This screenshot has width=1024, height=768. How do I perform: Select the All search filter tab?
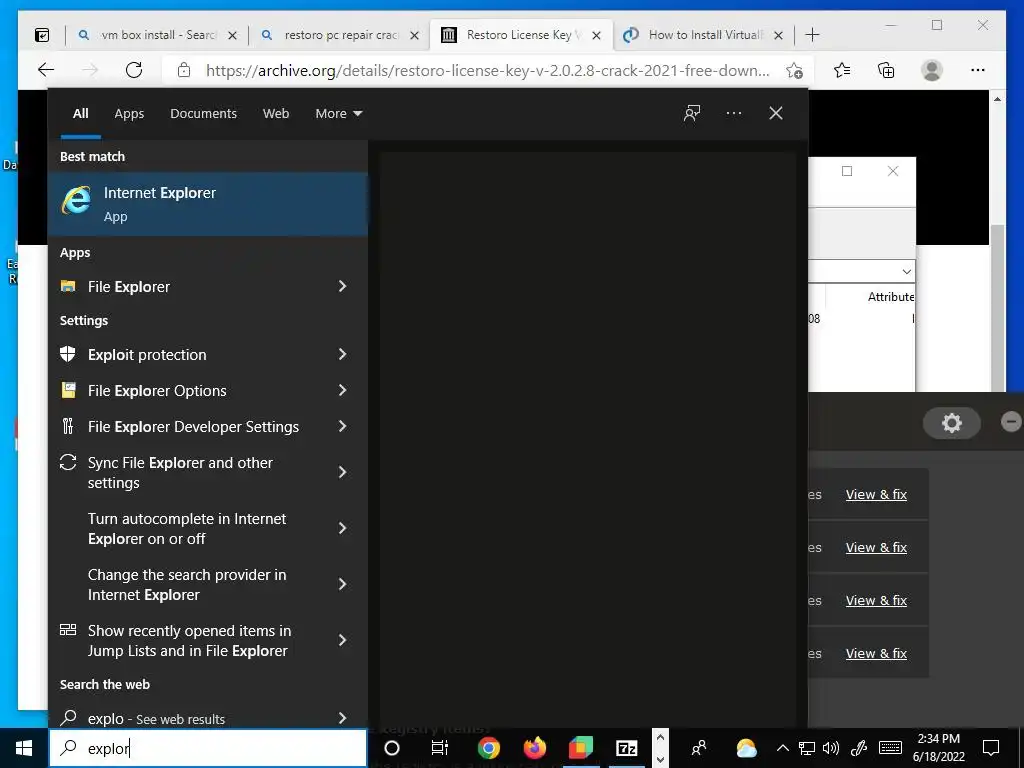click(x=80, y=114)
